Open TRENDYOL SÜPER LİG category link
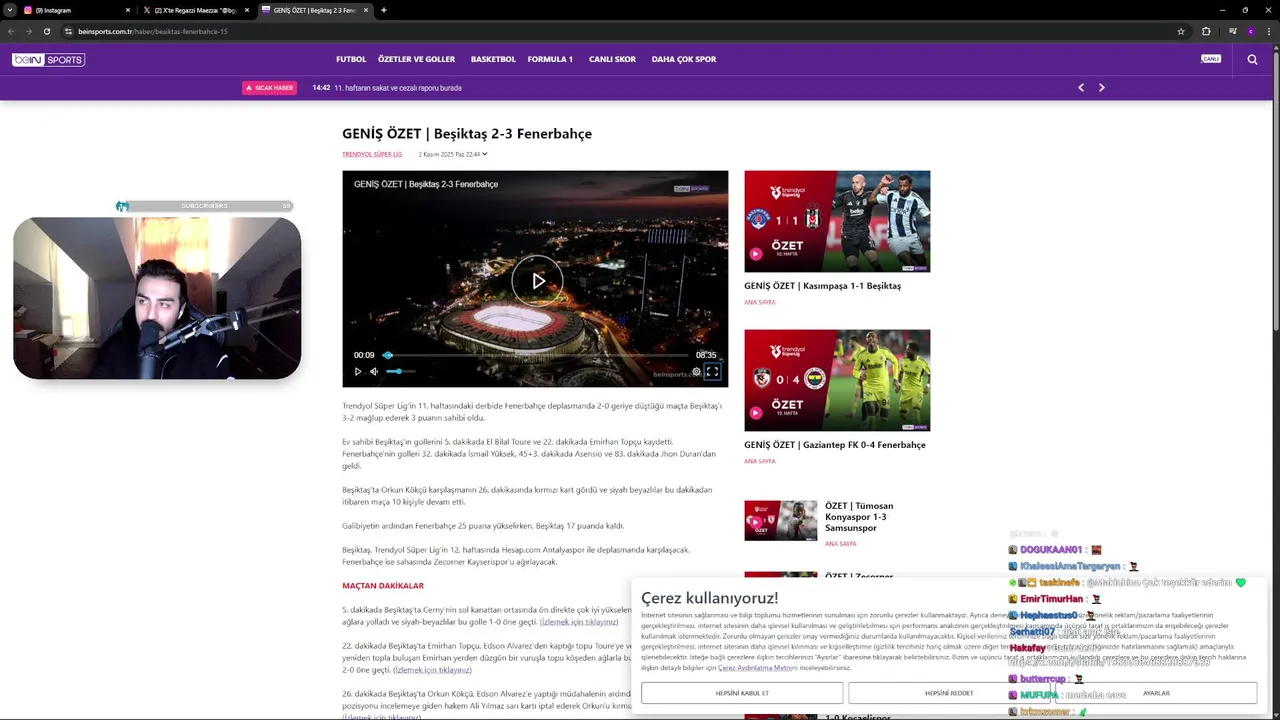Viewport: 1280px width, 720px height. 372,155
